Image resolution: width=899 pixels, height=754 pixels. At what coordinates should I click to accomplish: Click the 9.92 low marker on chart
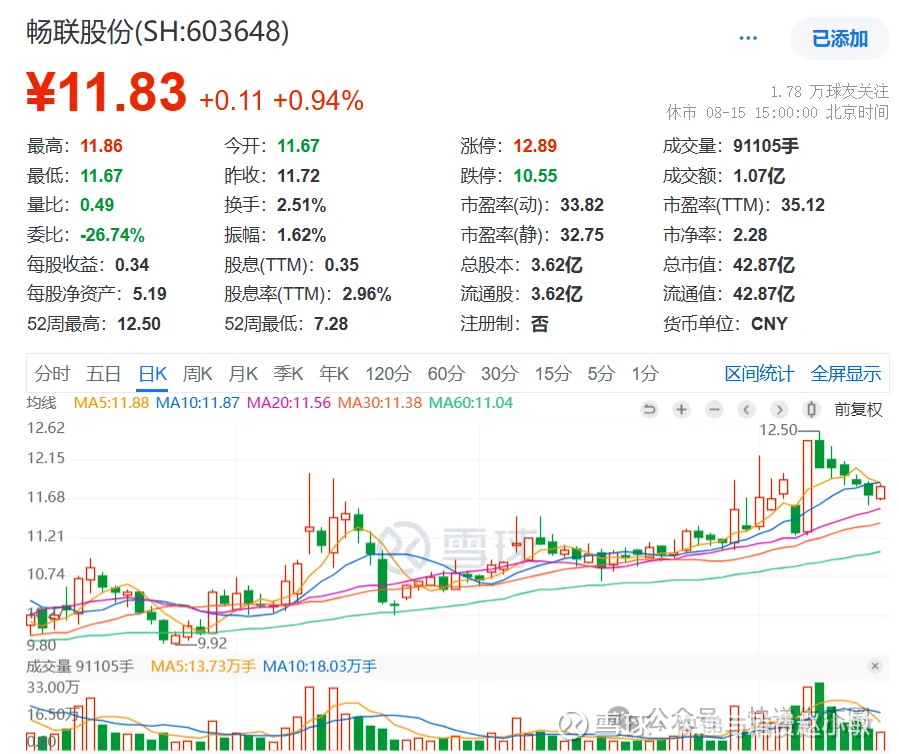tap(212, 643)
